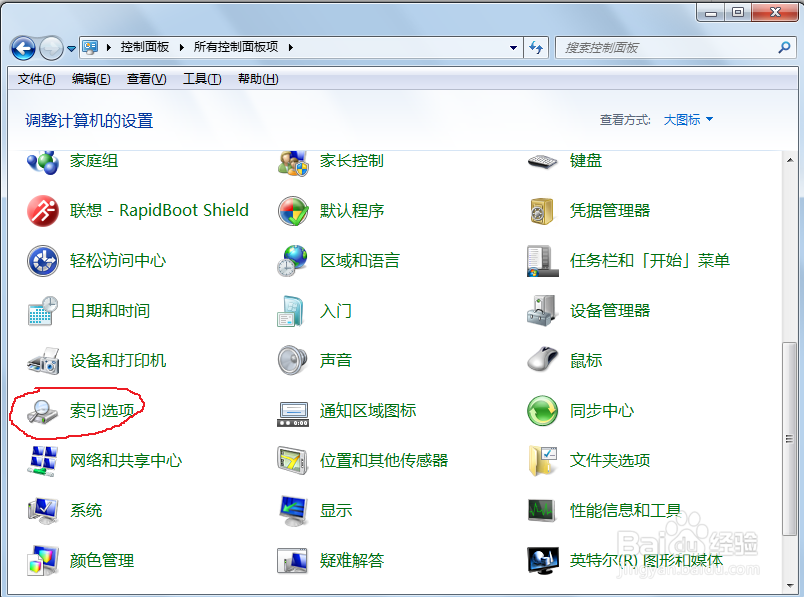Open 鼠标 (Mouse) settings
The width and height of the screenshot is (804, 597).
pyautogui.click(x=588, y=360)
